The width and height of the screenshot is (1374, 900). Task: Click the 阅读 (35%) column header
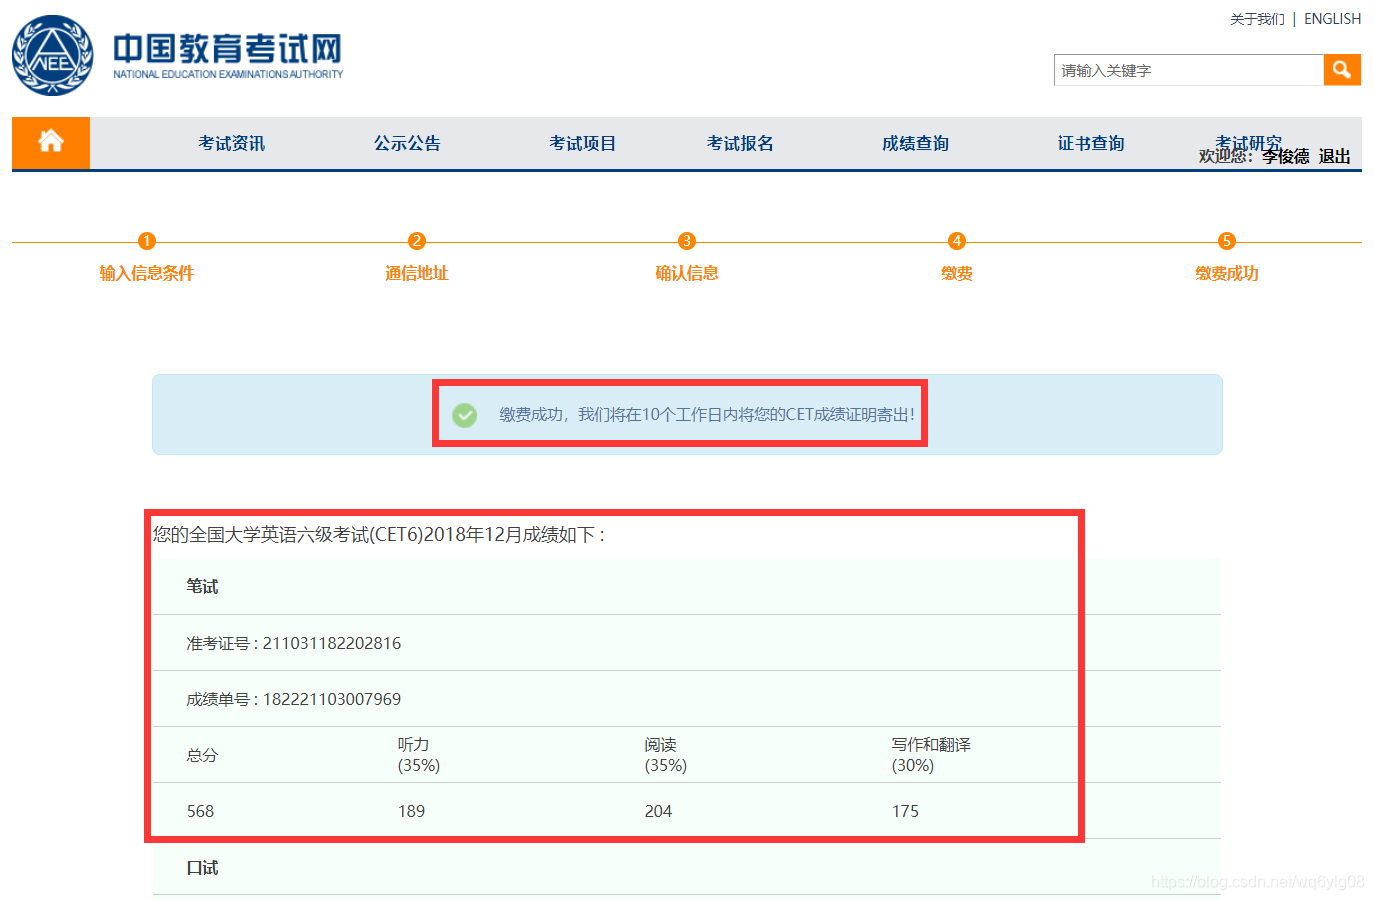(x=666, y=755)
